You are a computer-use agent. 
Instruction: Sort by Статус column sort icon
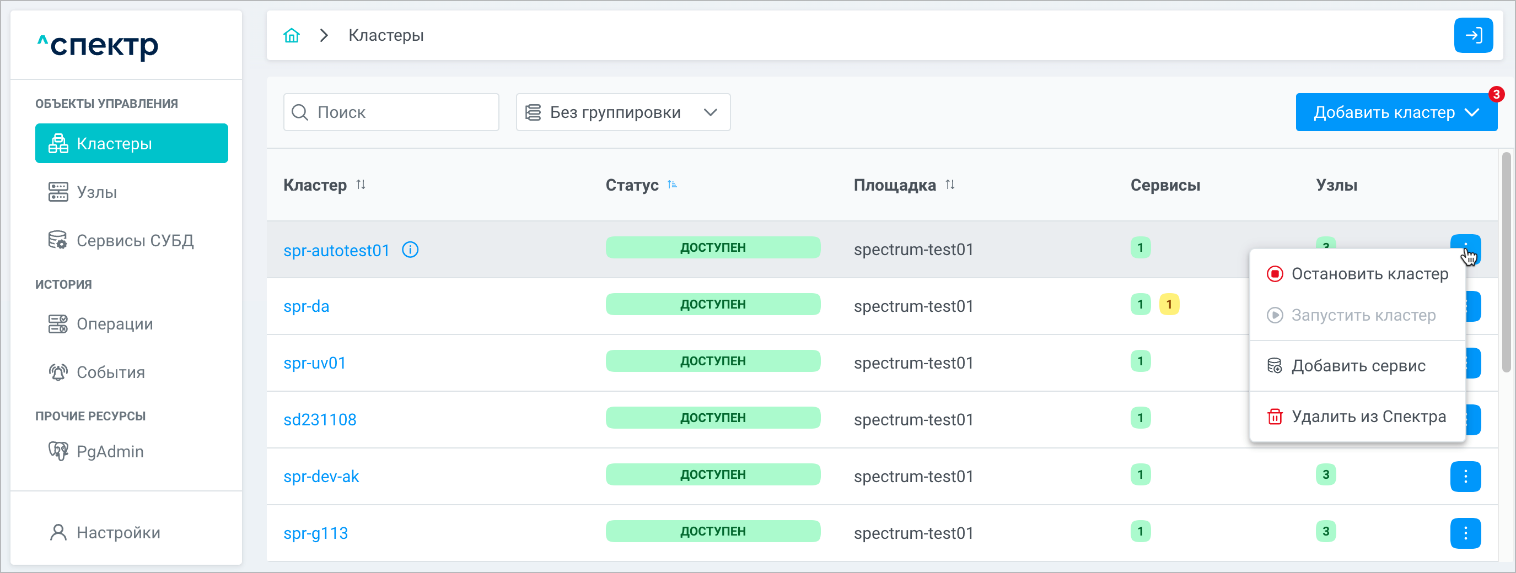pos(672,185)
